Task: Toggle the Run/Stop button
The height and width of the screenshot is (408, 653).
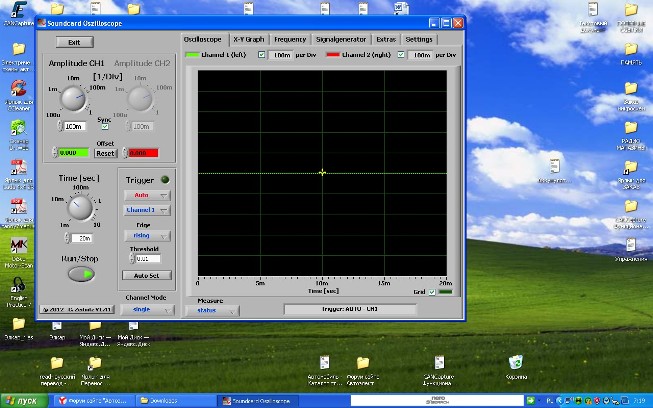Action: [81, 274]
